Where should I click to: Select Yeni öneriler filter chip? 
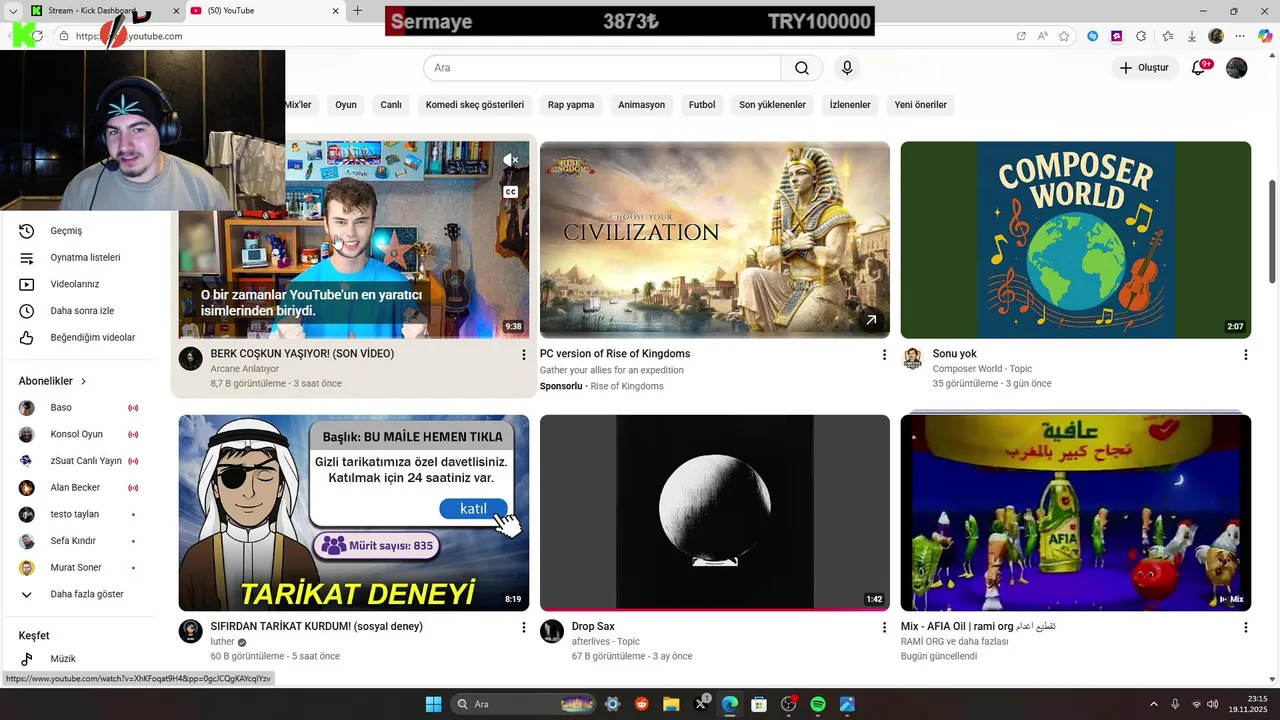pos(921,105)
